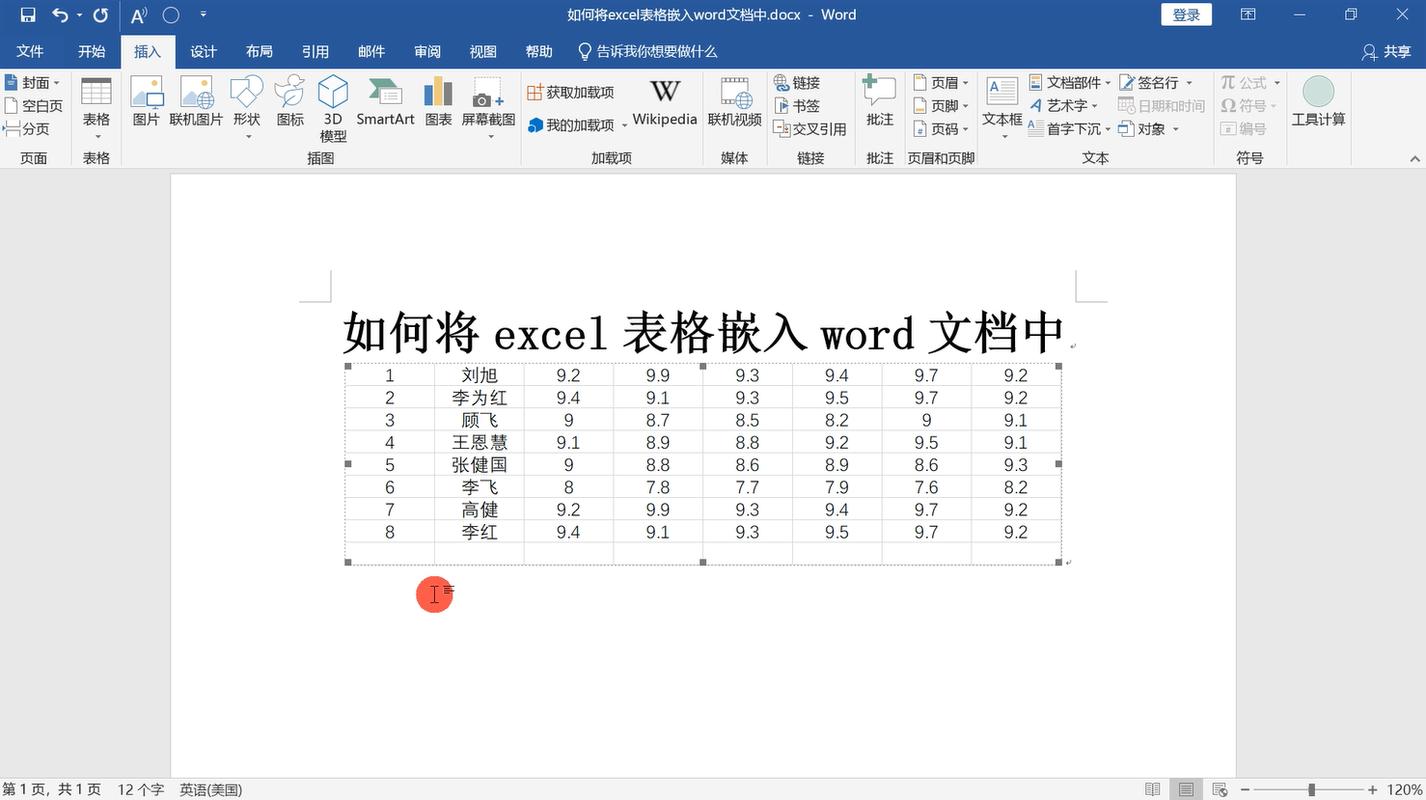Screen dimensions: 1426x800
Task: Insert a cover page (封面)
Action: tap(32, 82)
